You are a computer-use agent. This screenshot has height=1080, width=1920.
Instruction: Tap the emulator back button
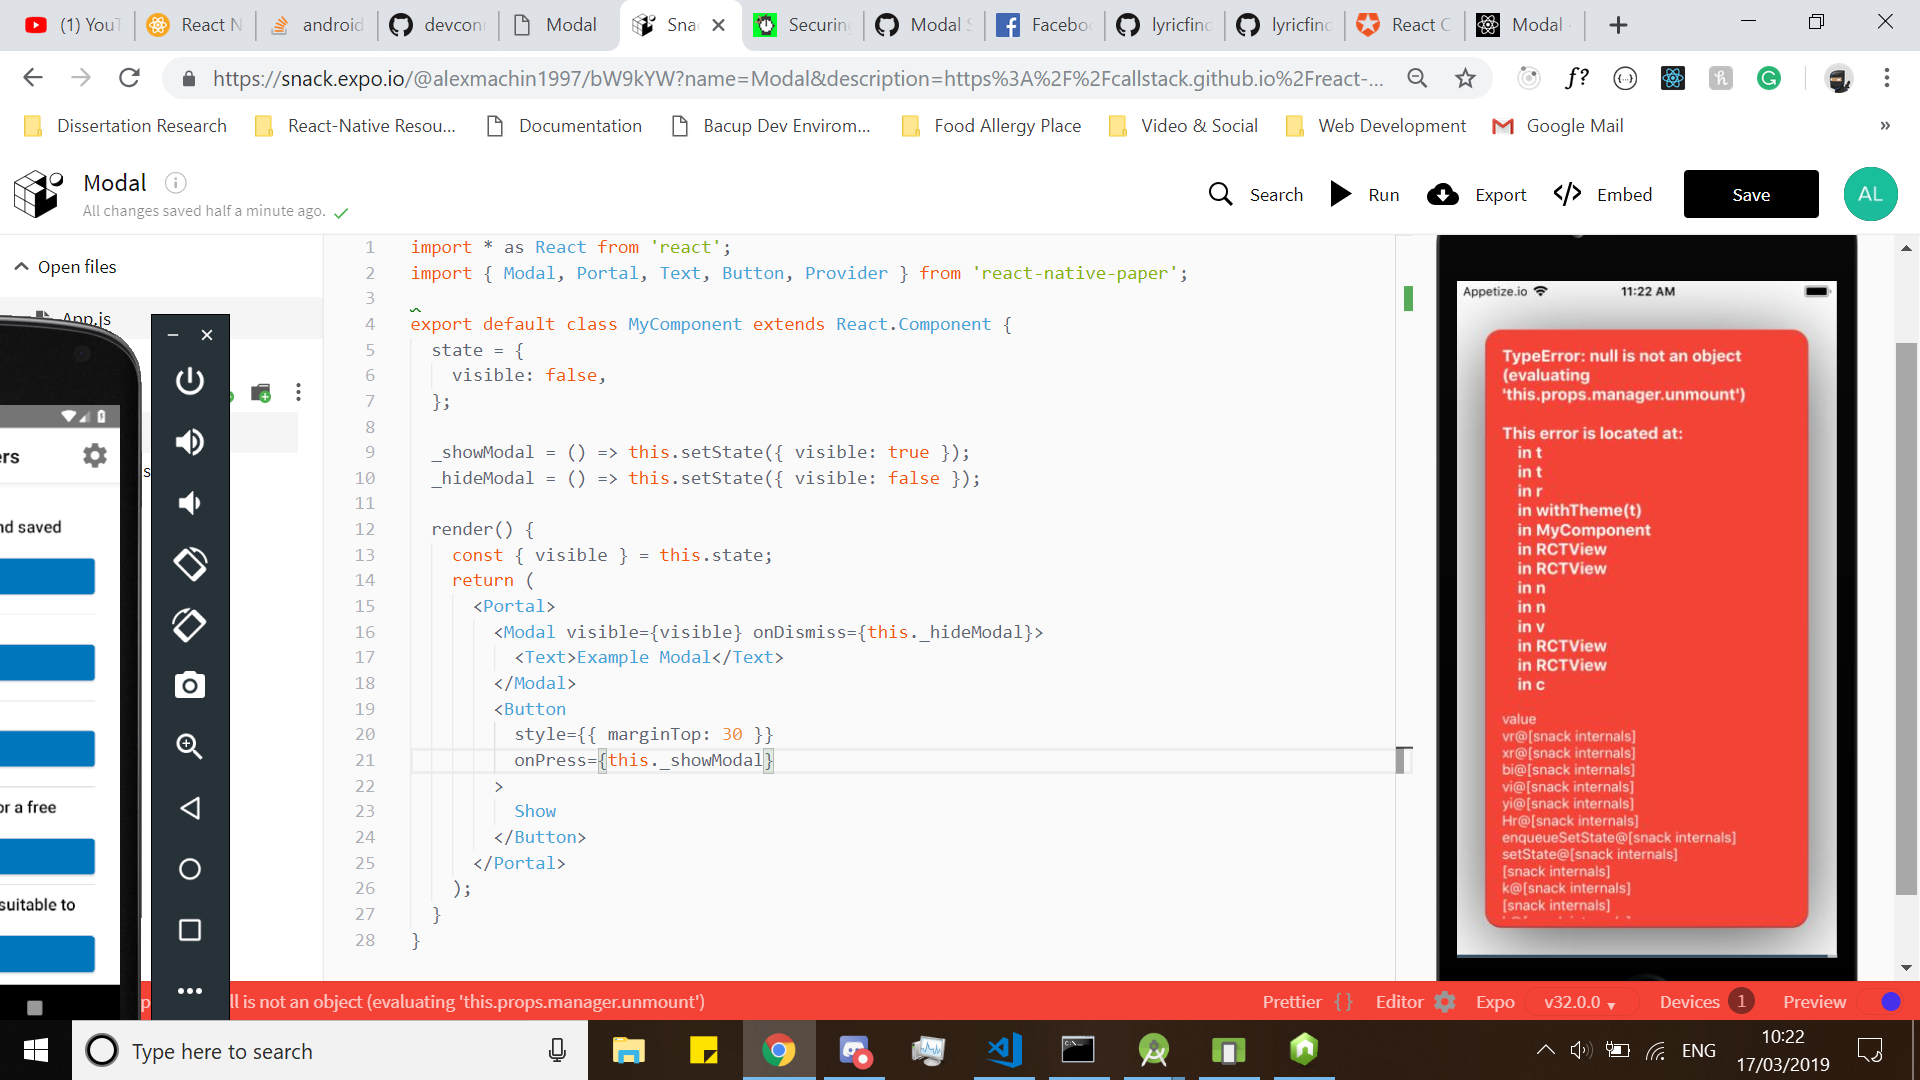[x=190, y=808]
